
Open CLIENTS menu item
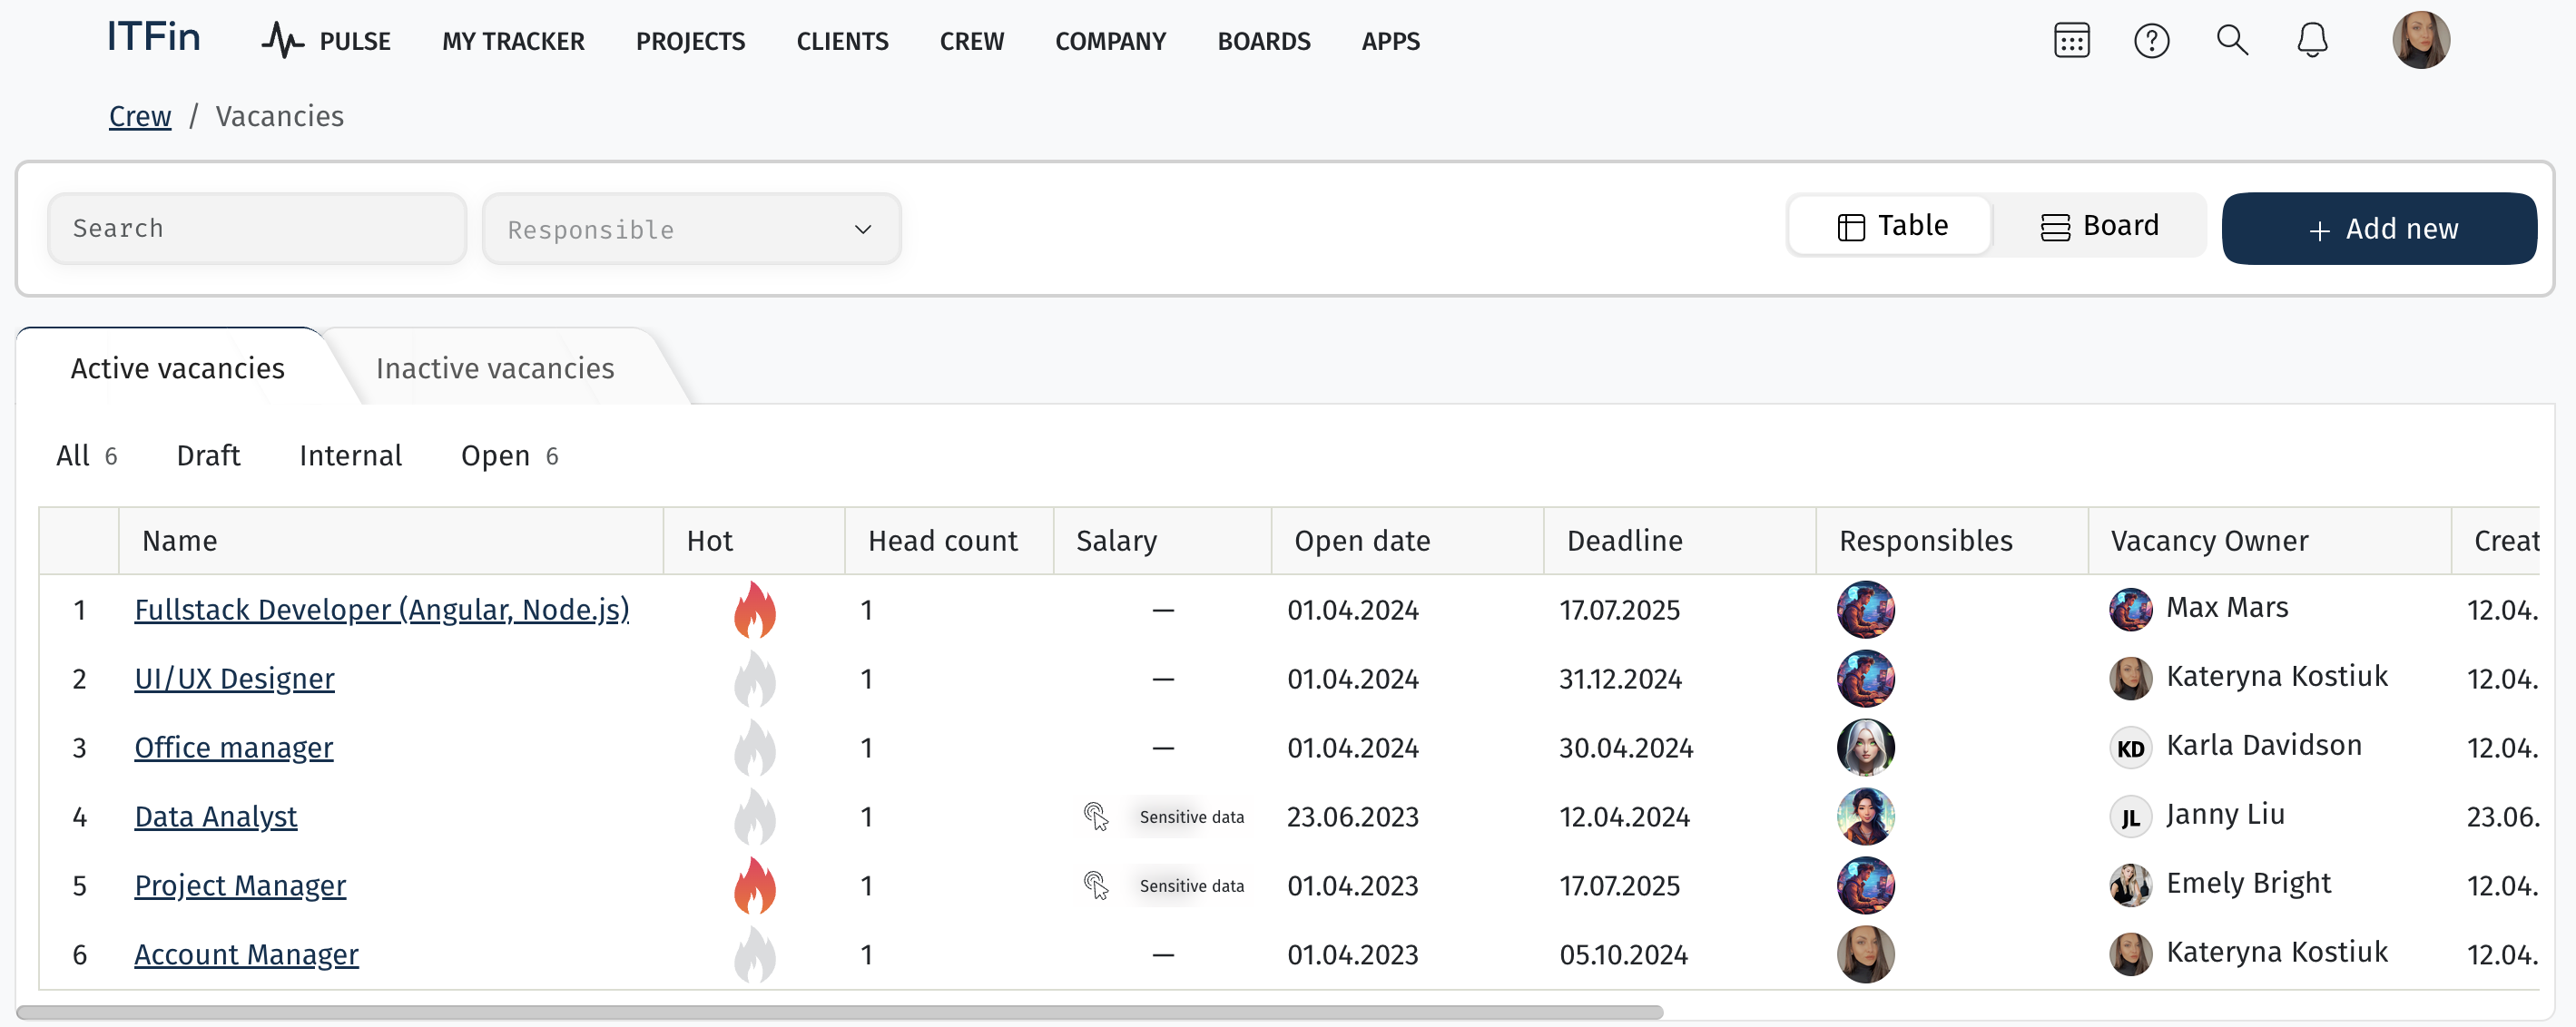point(842,41)
